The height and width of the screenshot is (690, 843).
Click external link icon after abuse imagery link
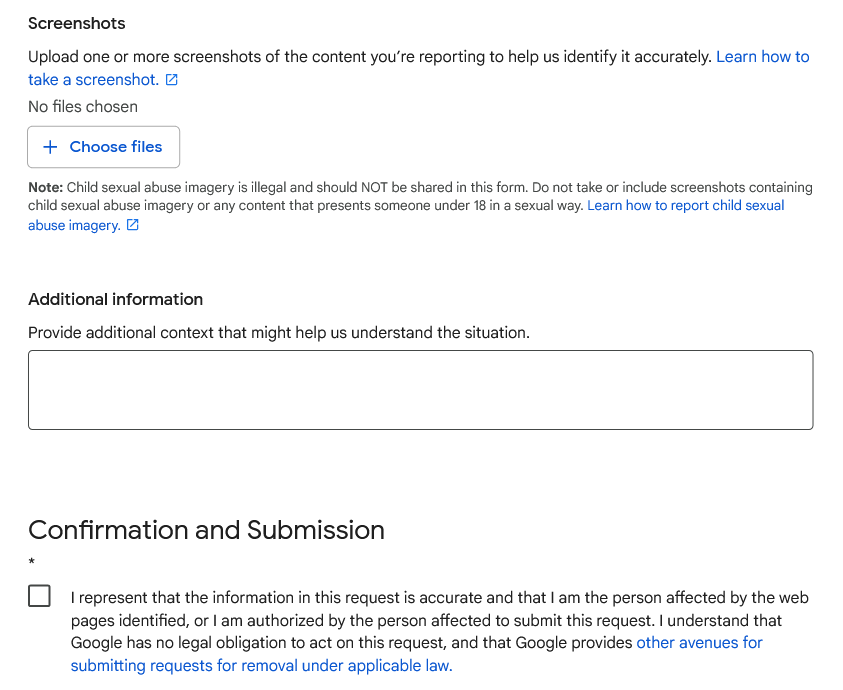(x=132, y=225)
